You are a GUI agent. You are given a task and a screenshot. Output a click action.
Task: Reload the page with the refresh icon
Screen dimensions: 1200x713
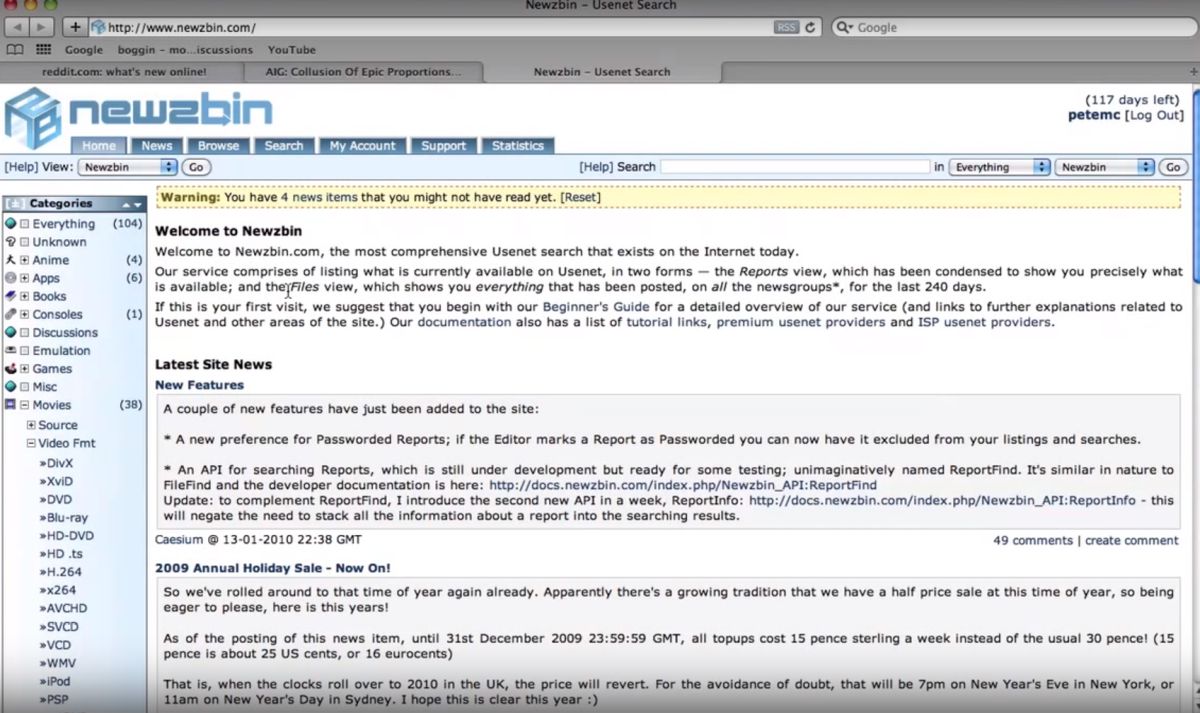[x=811, y=27]
